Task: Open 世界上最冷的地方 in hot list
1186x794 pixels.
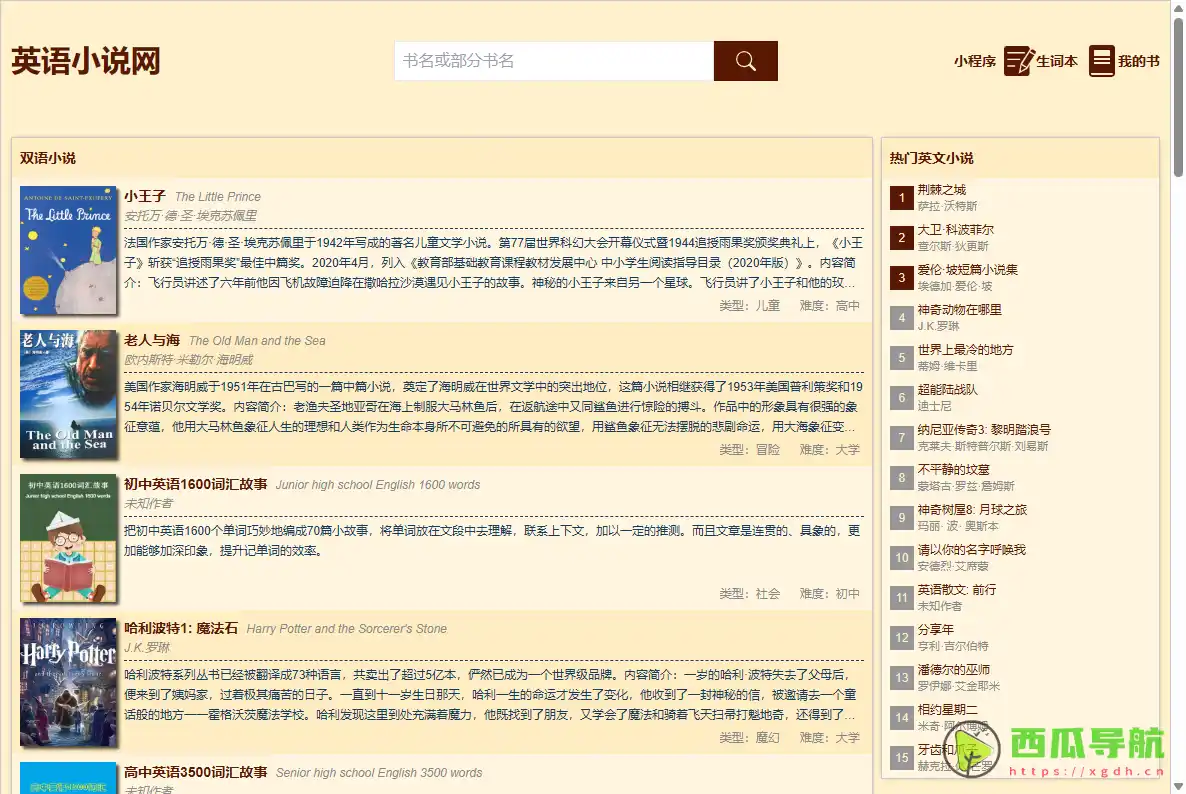Action: pos(965,350)
